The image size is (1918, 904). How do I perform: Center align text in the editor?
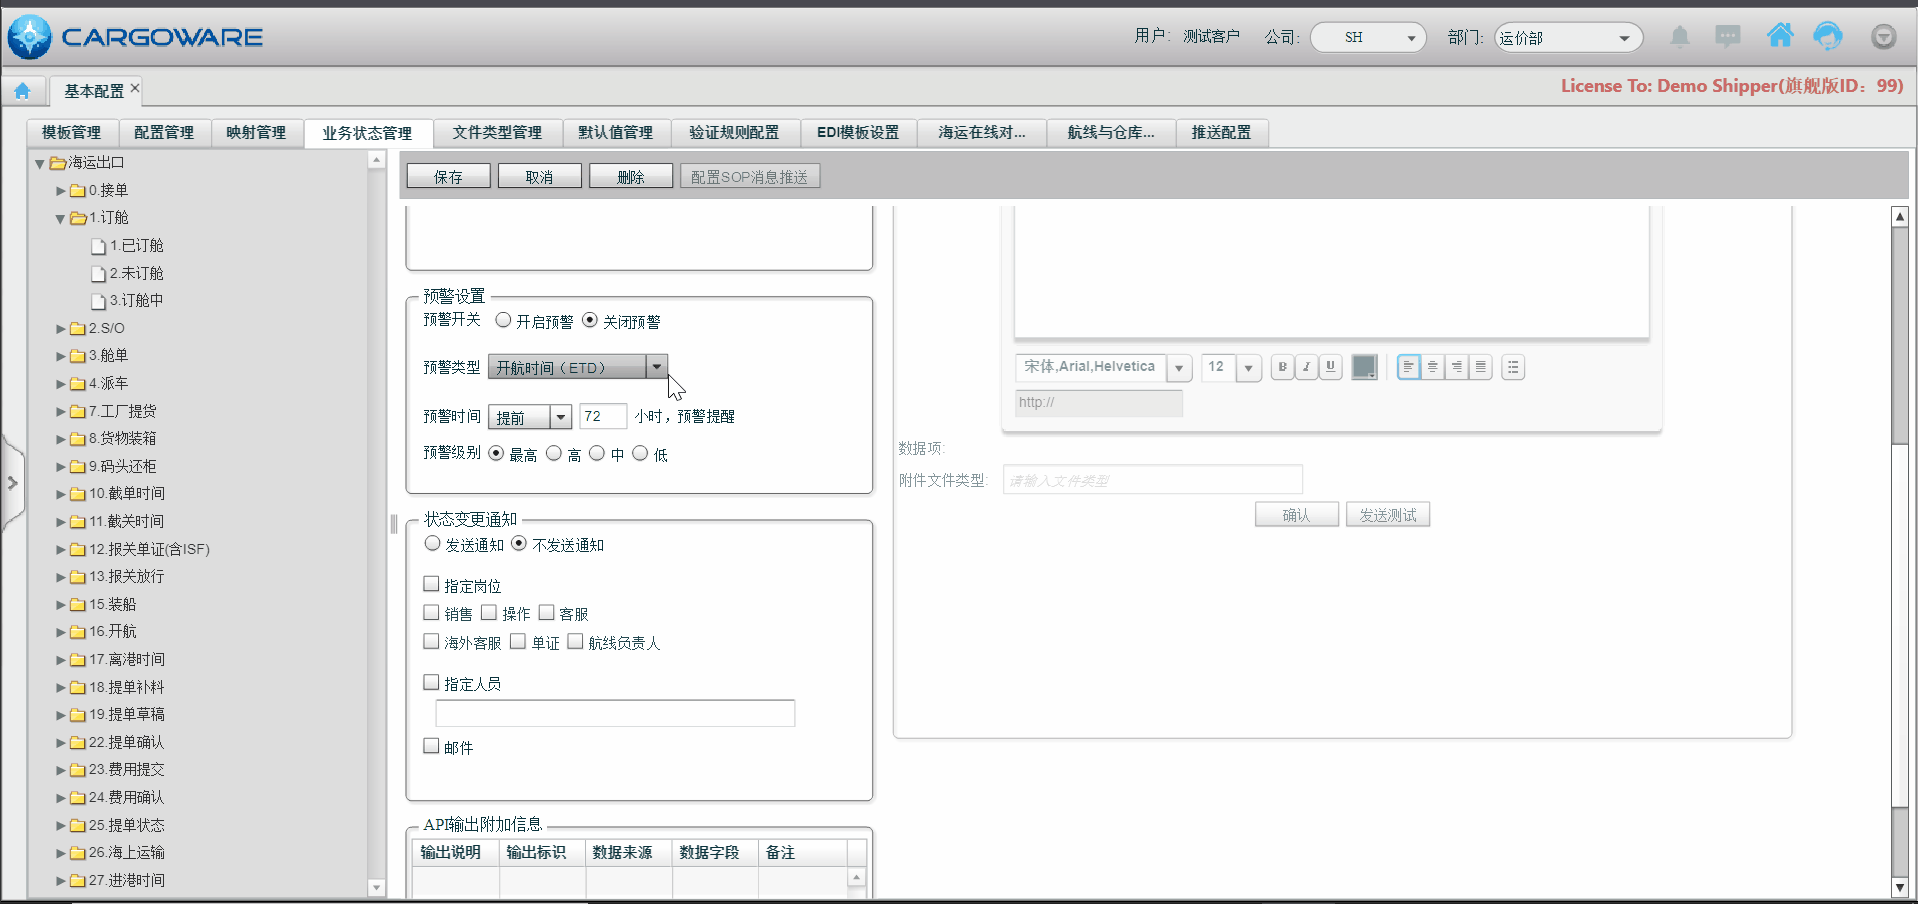tap(1433, 367)
